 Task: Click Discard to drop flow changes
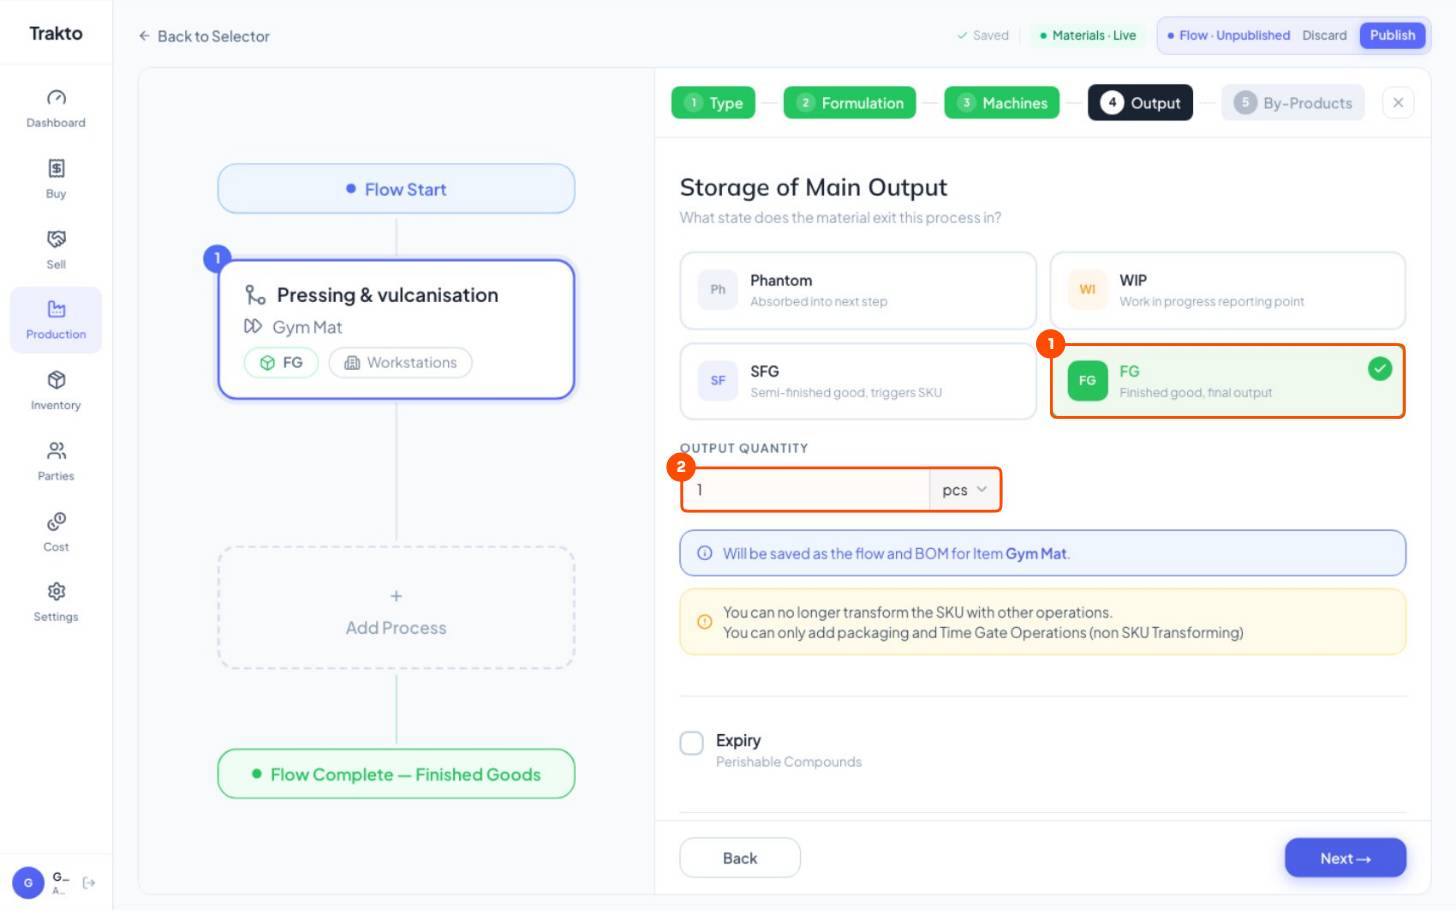(x=1324, y=35)
